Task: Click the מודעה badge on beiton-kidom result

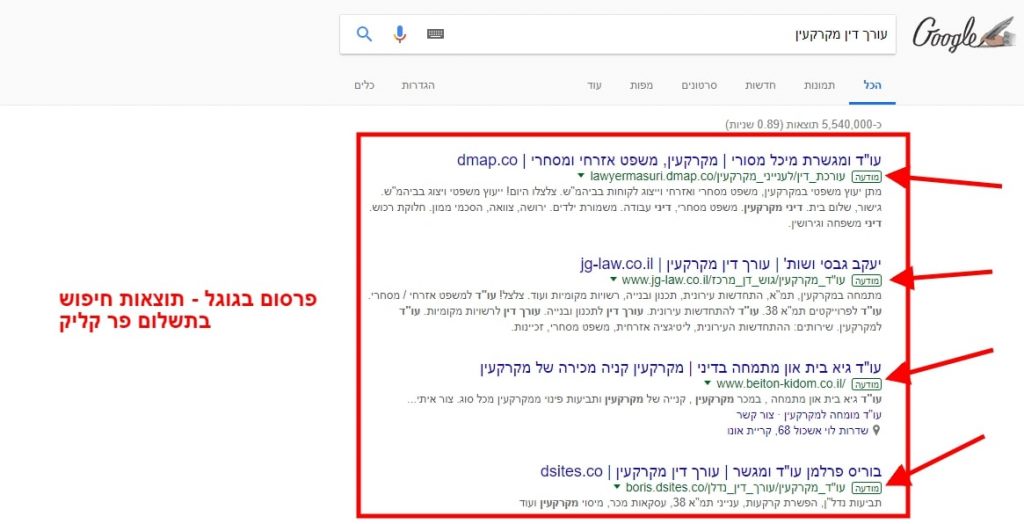Action: 867,385
